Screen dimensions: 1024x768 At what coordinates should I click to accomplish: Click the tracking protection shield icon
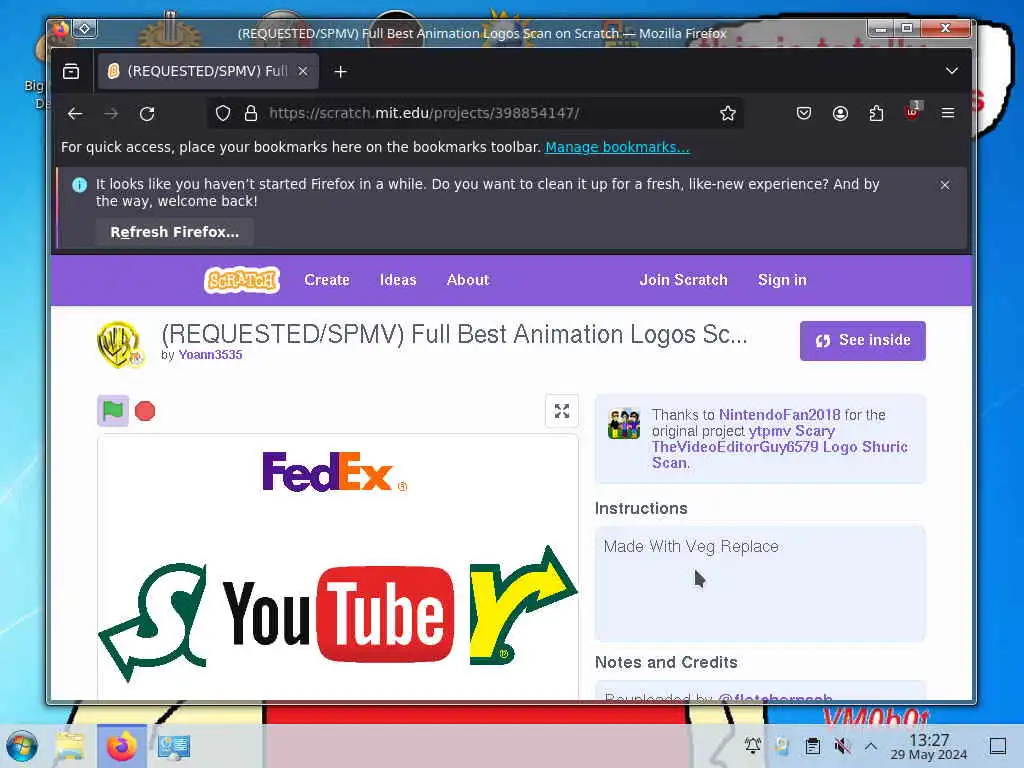[x=223, y=114]
